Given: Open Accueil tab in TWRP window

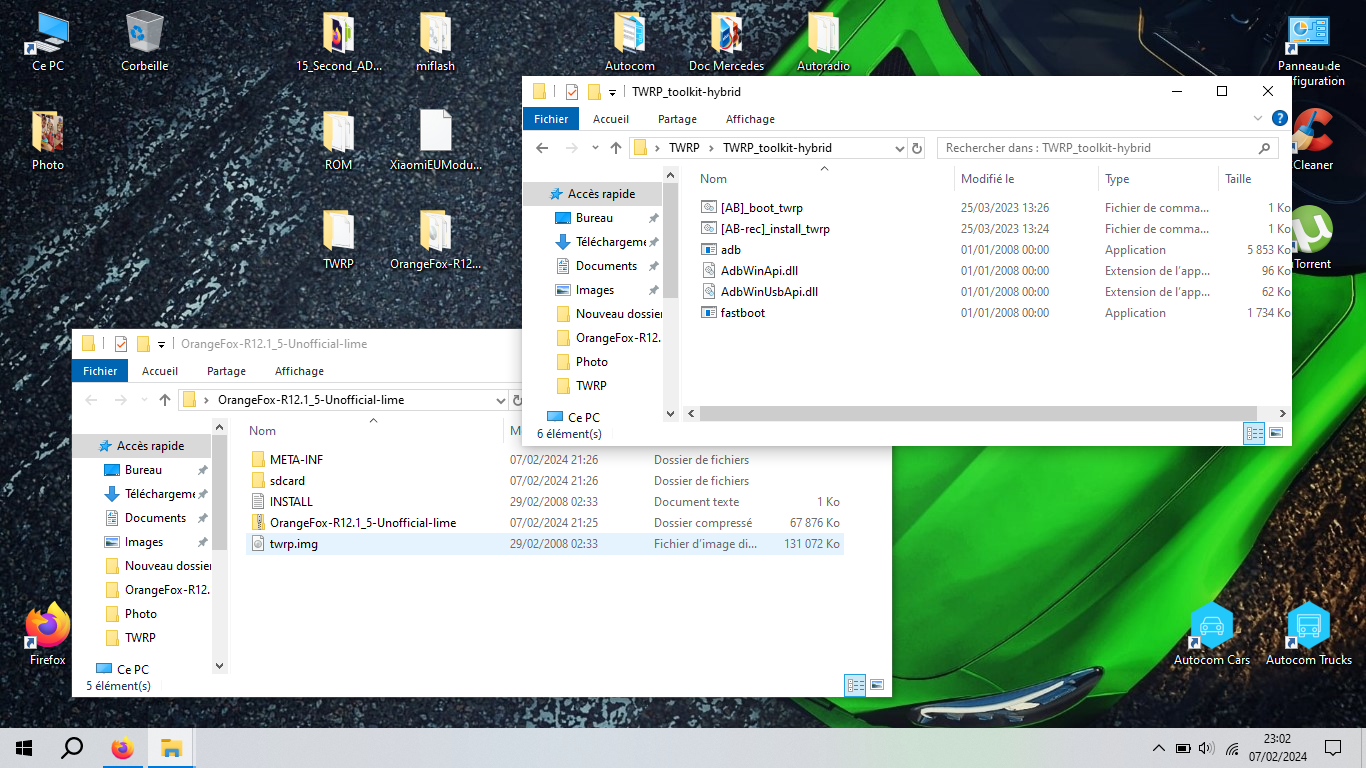Looking at the screenshot, I should [611, 118].
